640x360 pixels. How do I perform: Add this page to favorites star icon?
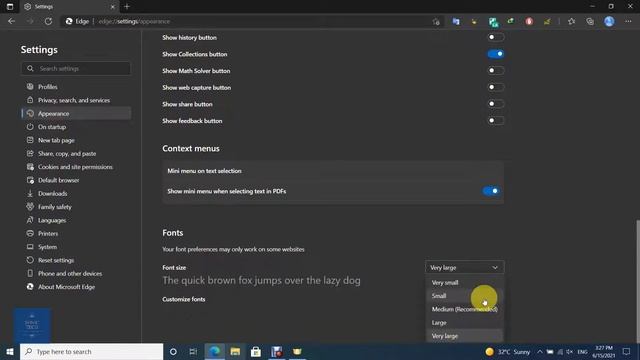point(436,22)
